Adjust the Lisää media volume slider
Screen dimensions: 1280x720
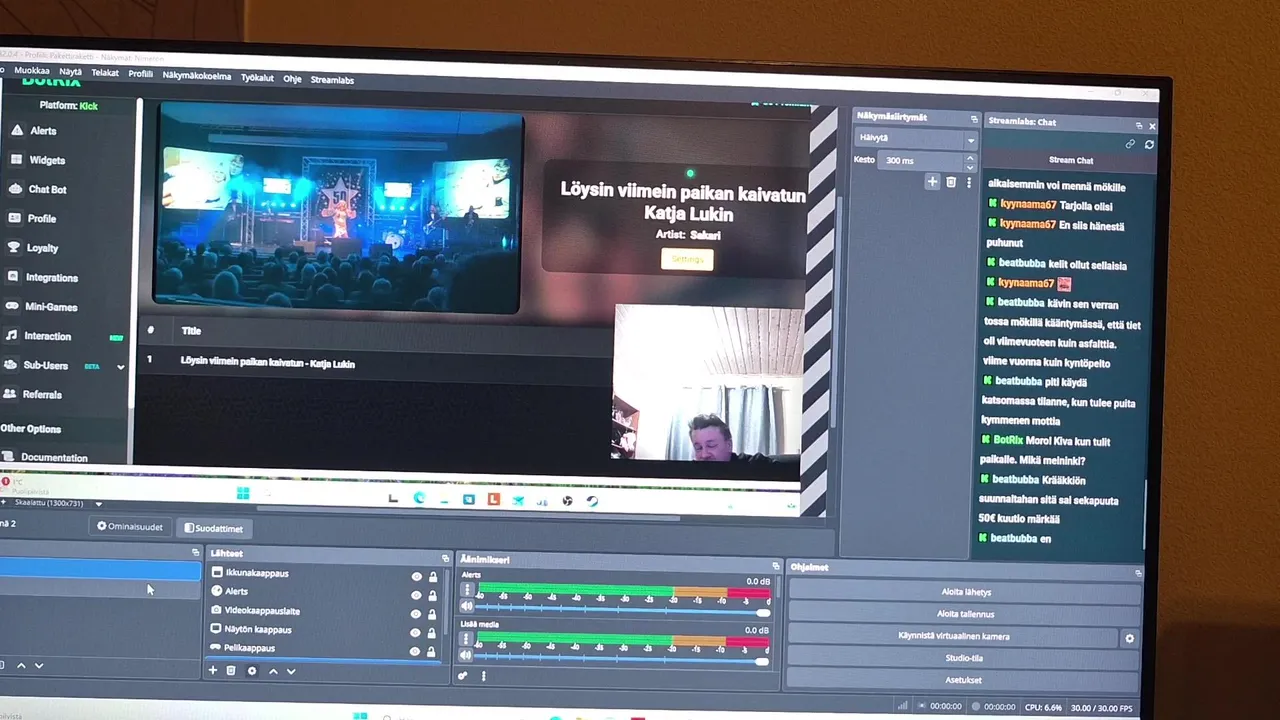point(621,660)
